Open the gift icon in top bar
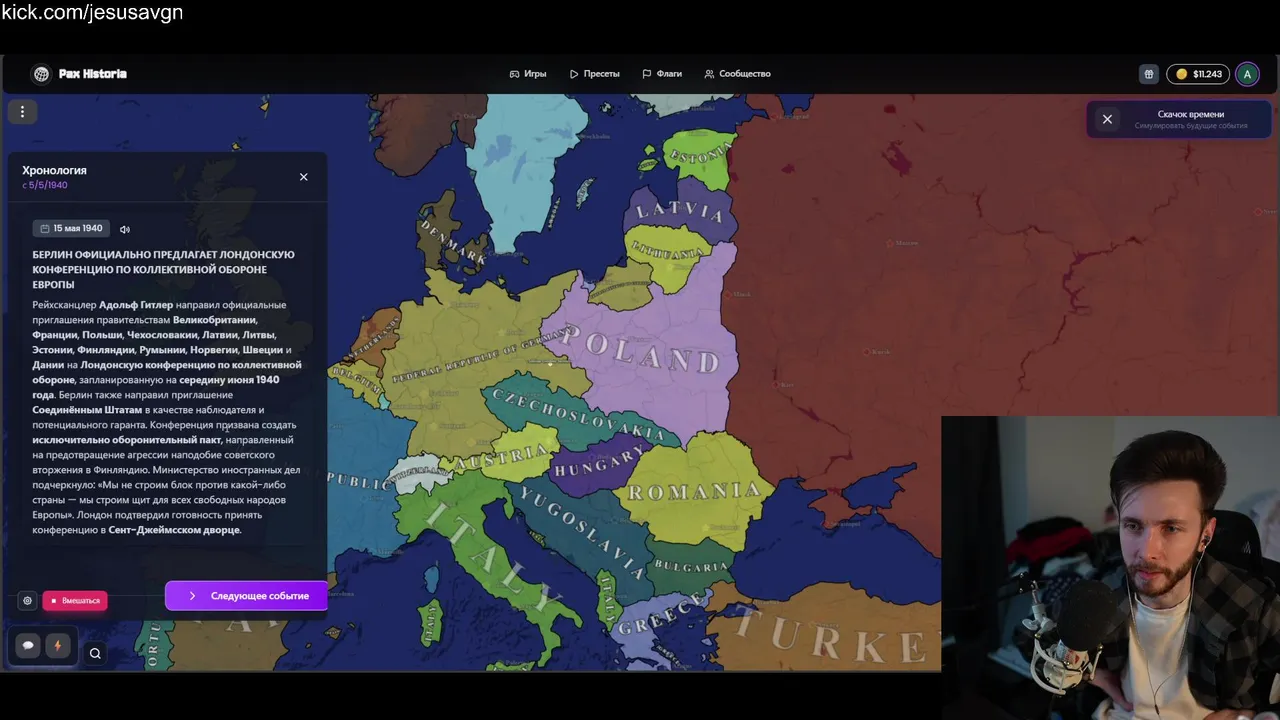Image resolution: width=1280 pixels, height=720 pixels. coord(1149,74)
